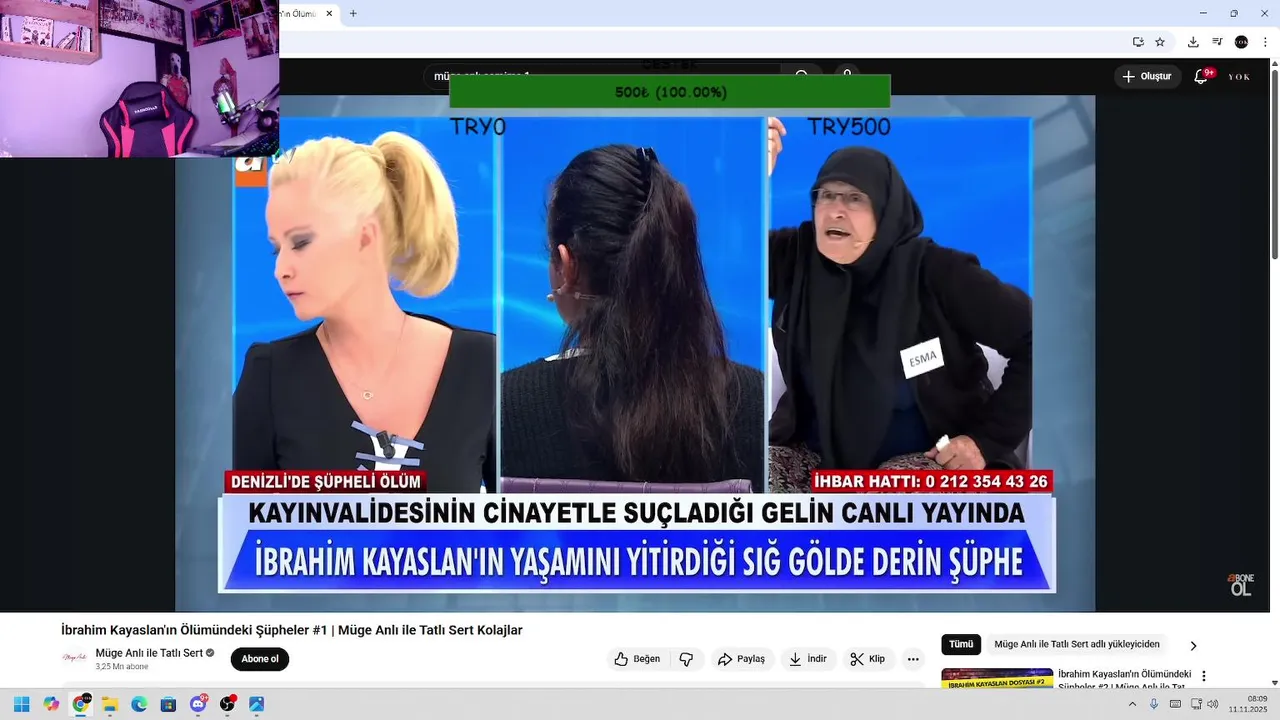Viewport: 1280px width, 720px height.
Task: Click İndir download button
Action: pyautogui.click(x=808, y=659)
